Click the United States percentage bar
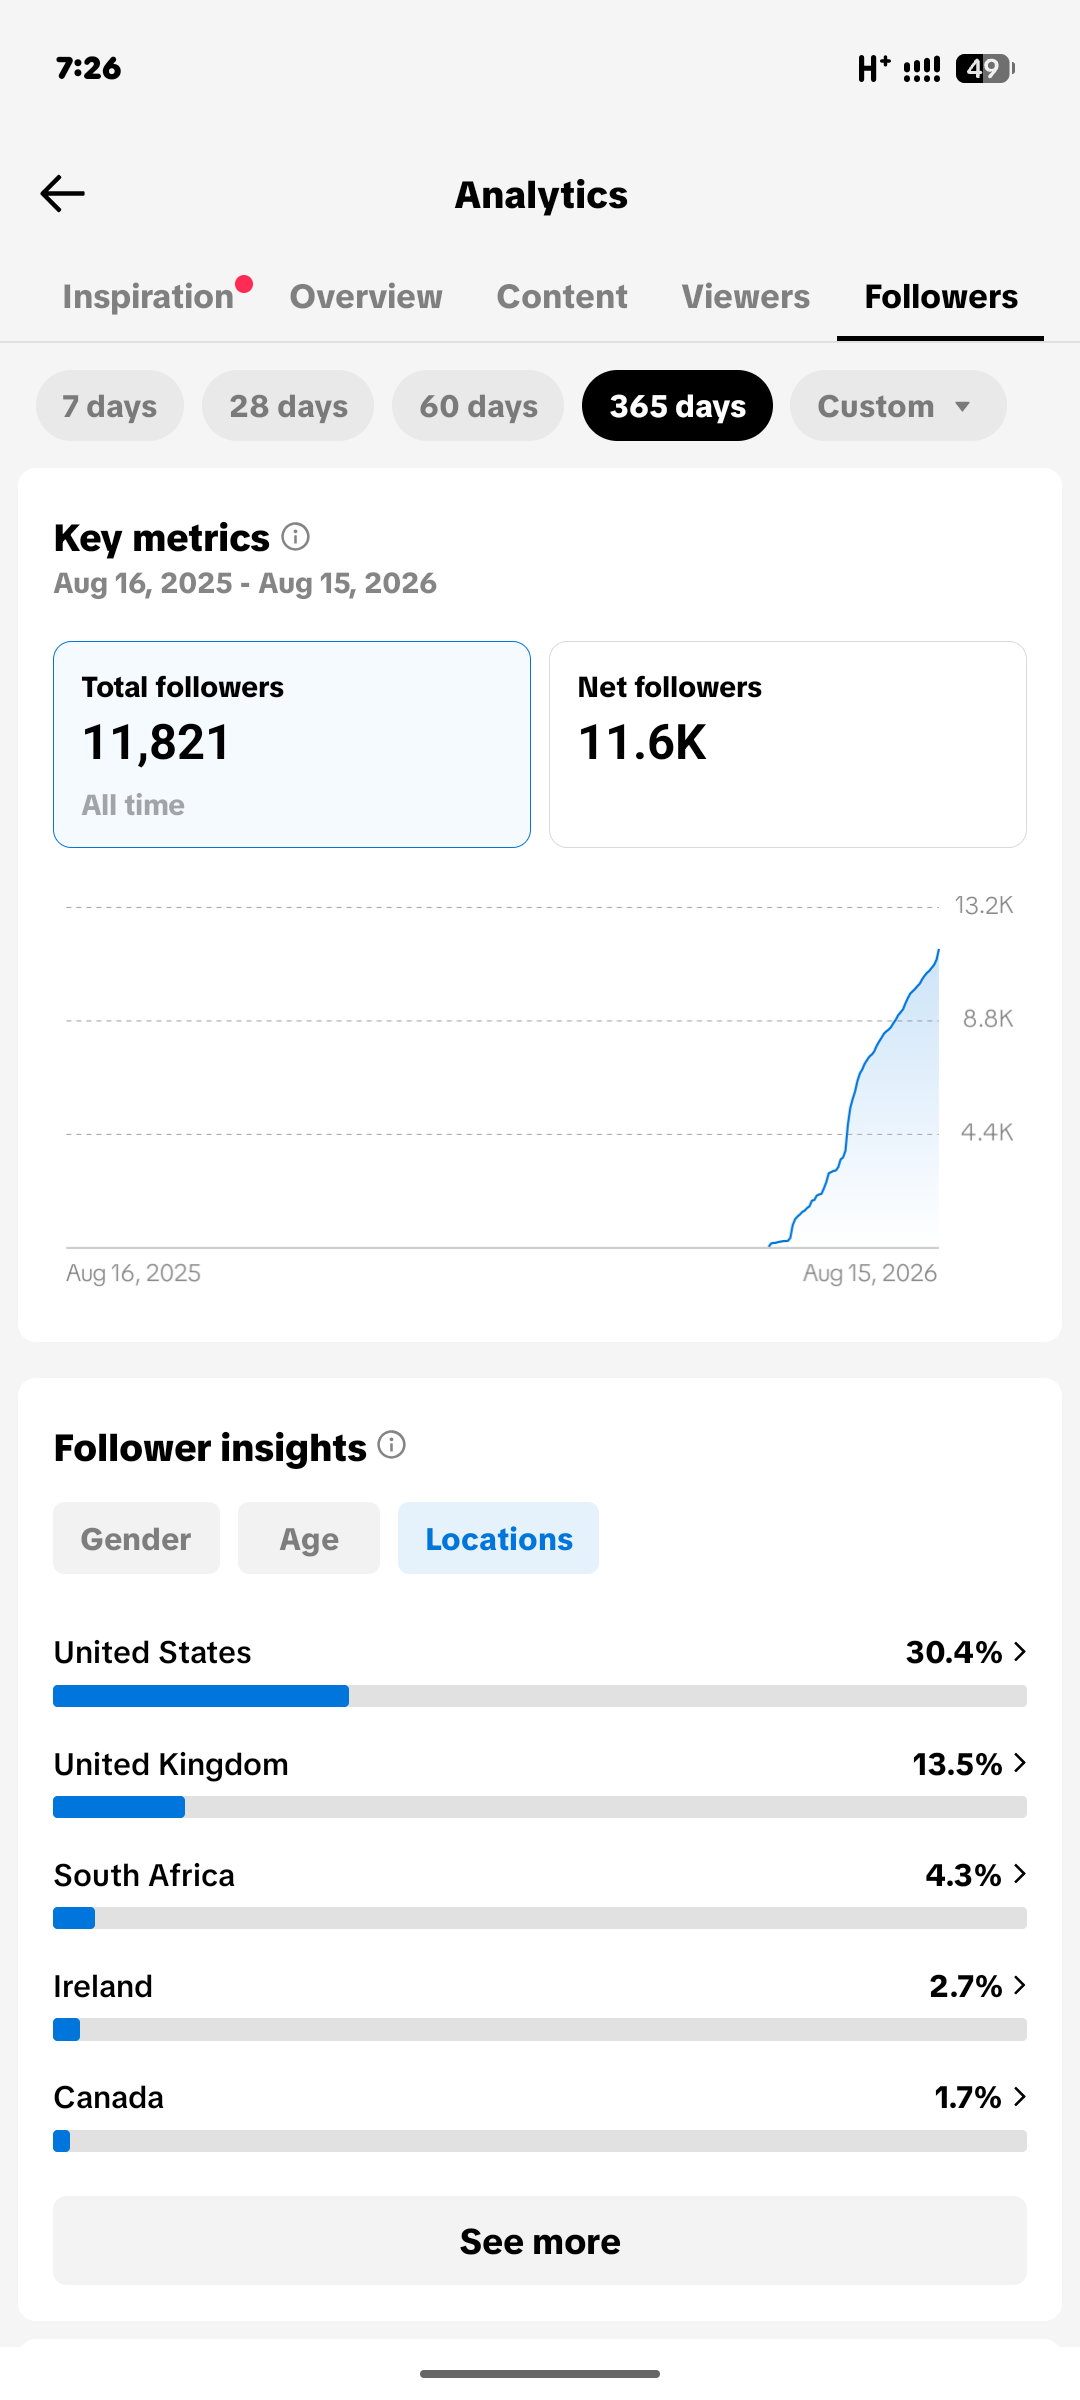The width and height of the screenshot is (1080, 2400). pos(540,1696)
